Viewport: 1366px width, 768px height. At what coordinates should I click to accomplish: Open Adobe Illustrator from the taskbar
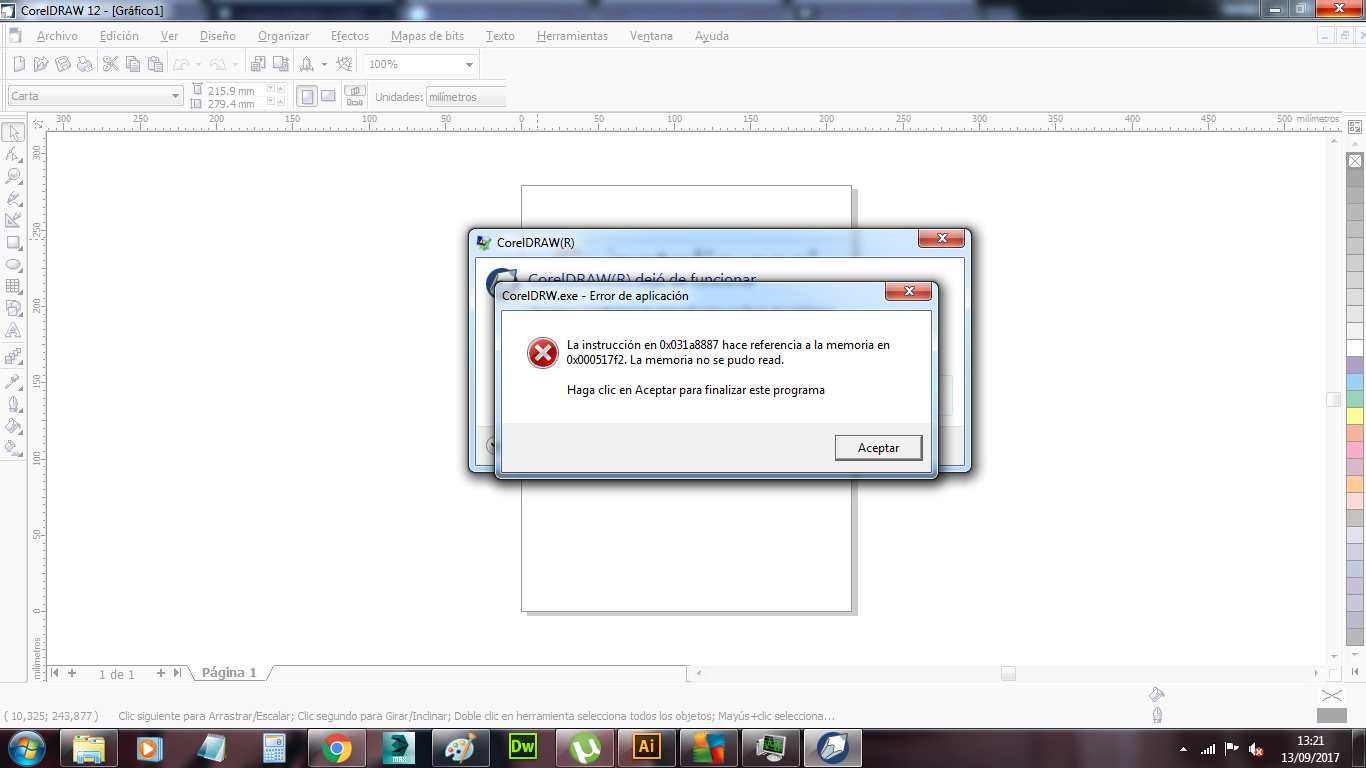click(x=646, y=748)
